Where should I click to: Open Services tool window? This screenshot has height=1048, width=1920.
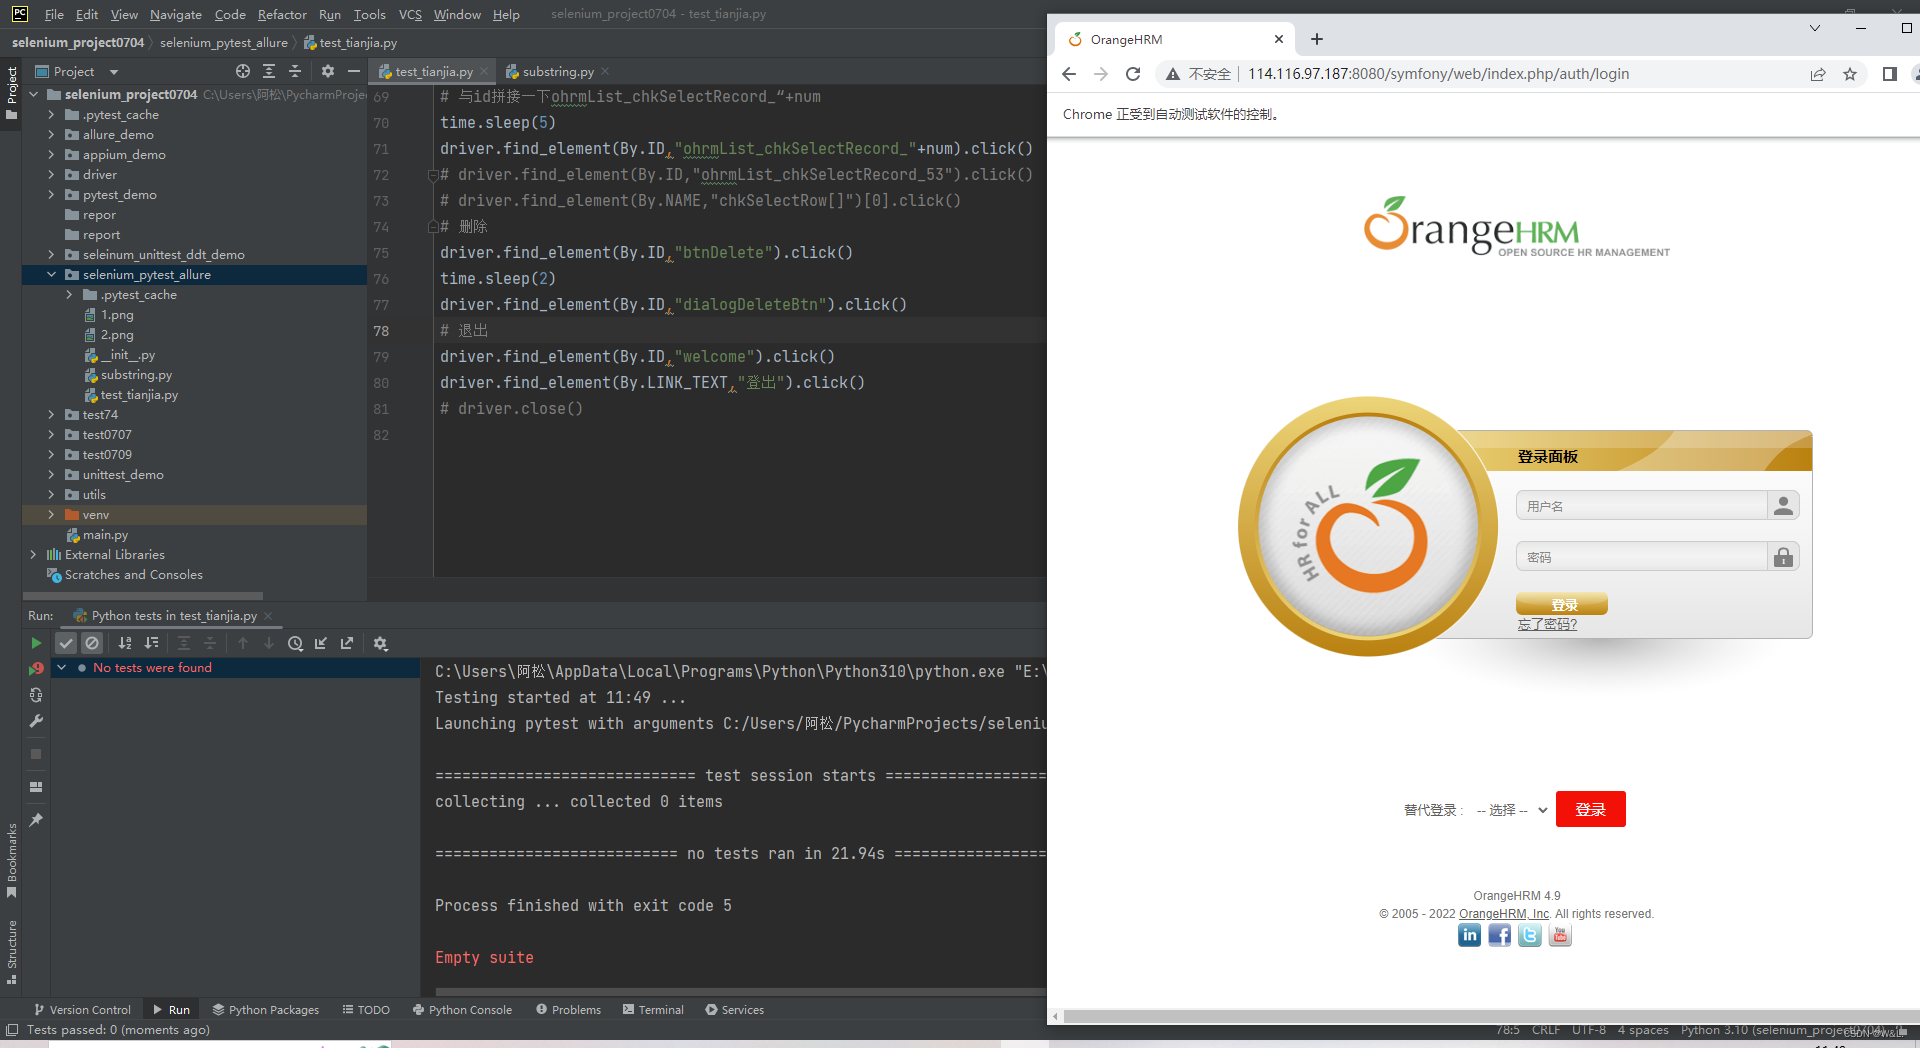[x=735, y=1009]
